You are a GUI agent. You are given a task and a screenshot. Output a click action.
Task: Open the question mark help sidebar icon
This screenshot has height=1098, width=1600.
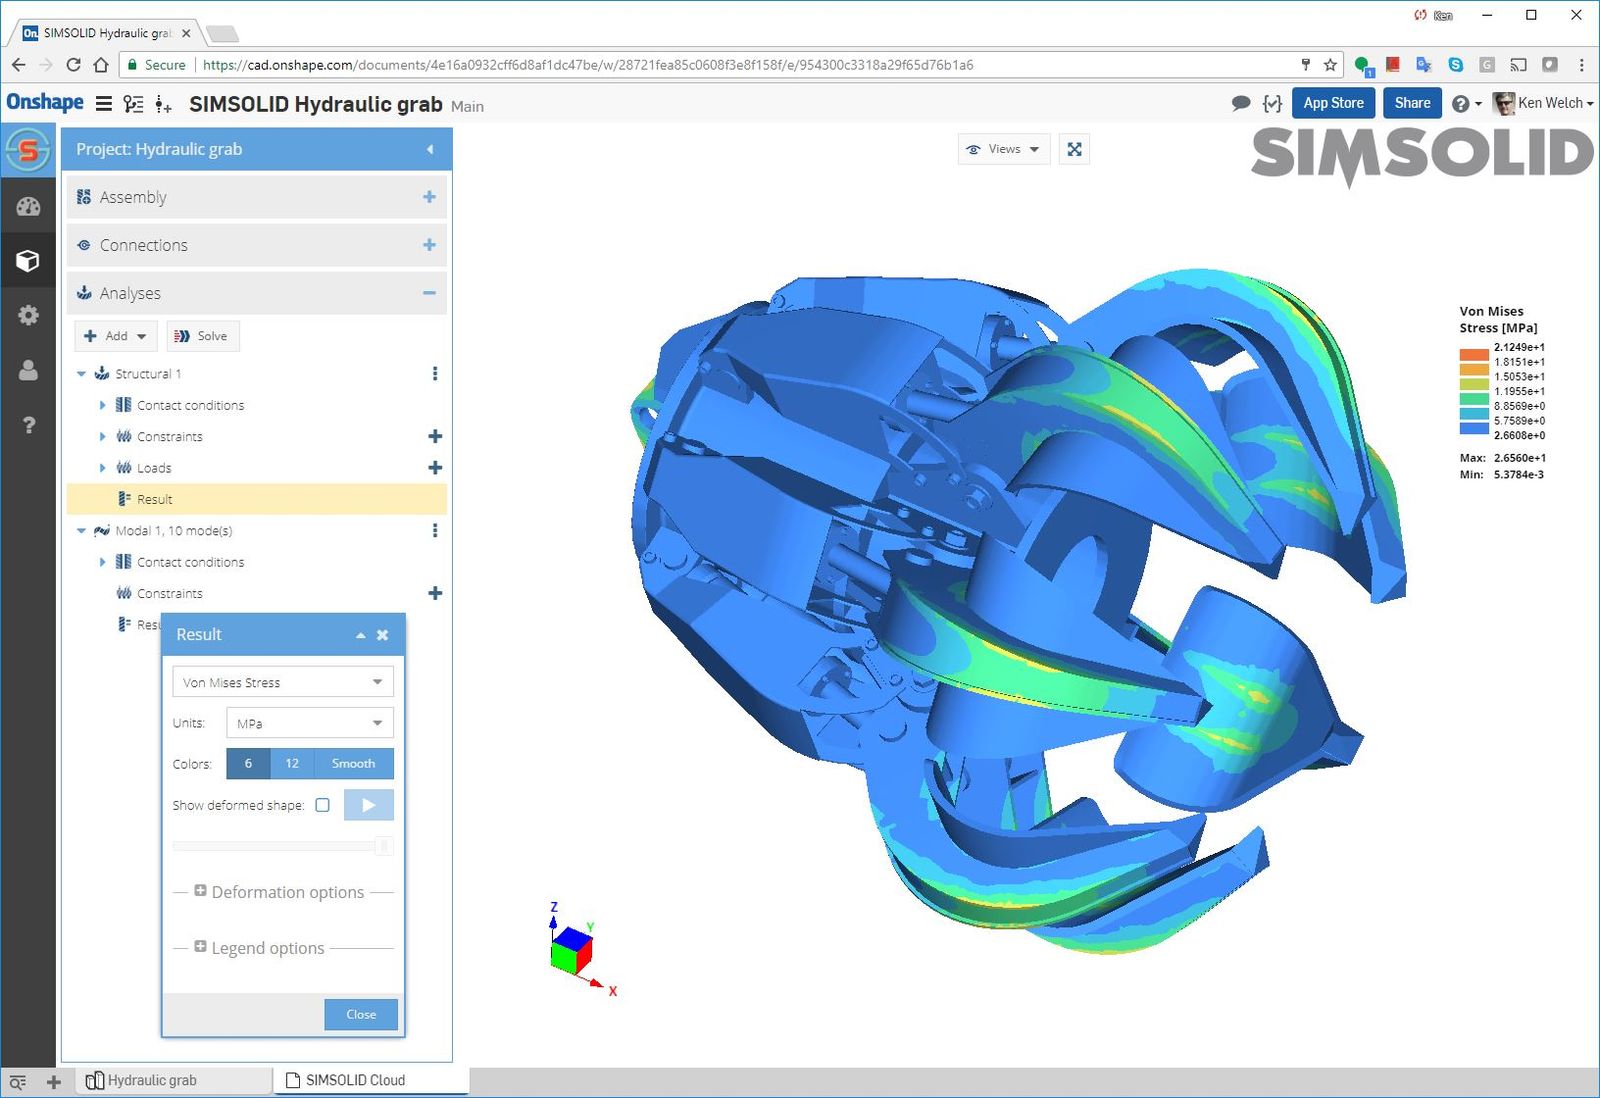point(28,425)
